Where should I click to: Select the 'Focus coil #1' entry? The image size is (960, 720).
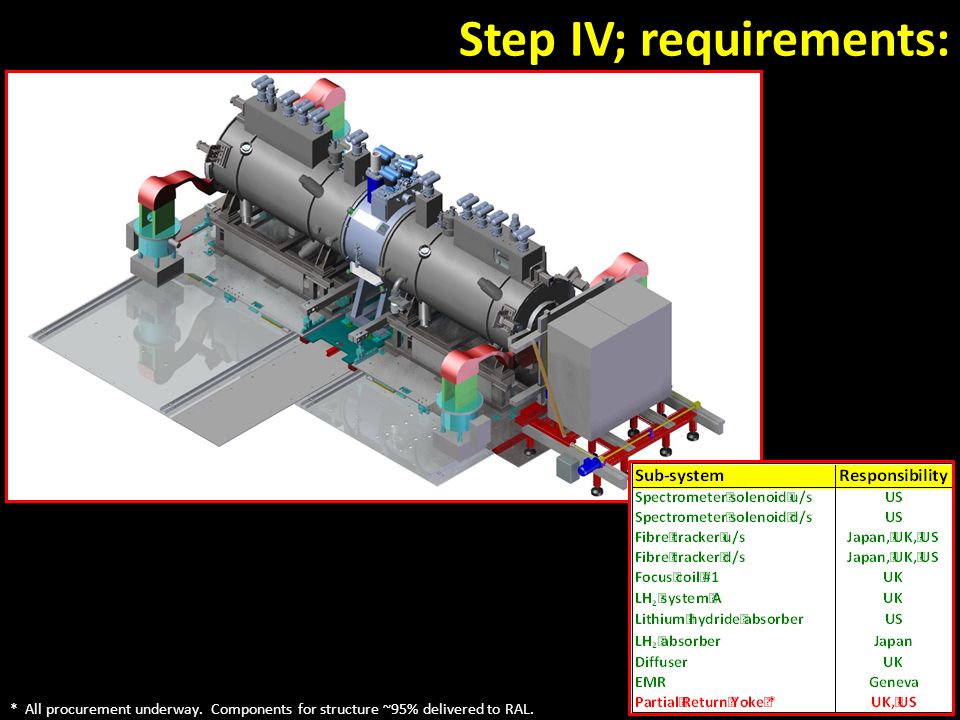[x=677, y=577]
